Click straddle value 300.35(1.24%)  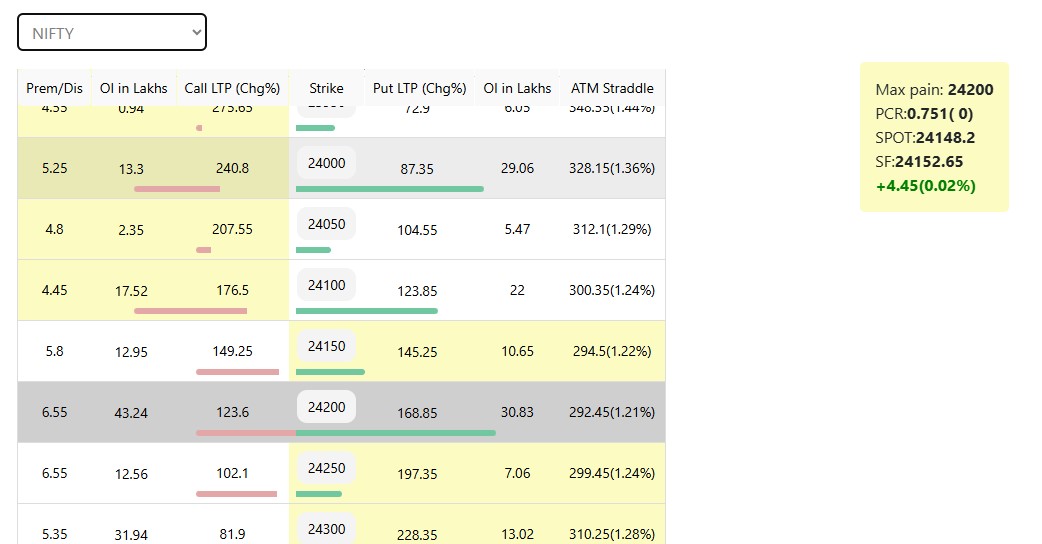612,290
